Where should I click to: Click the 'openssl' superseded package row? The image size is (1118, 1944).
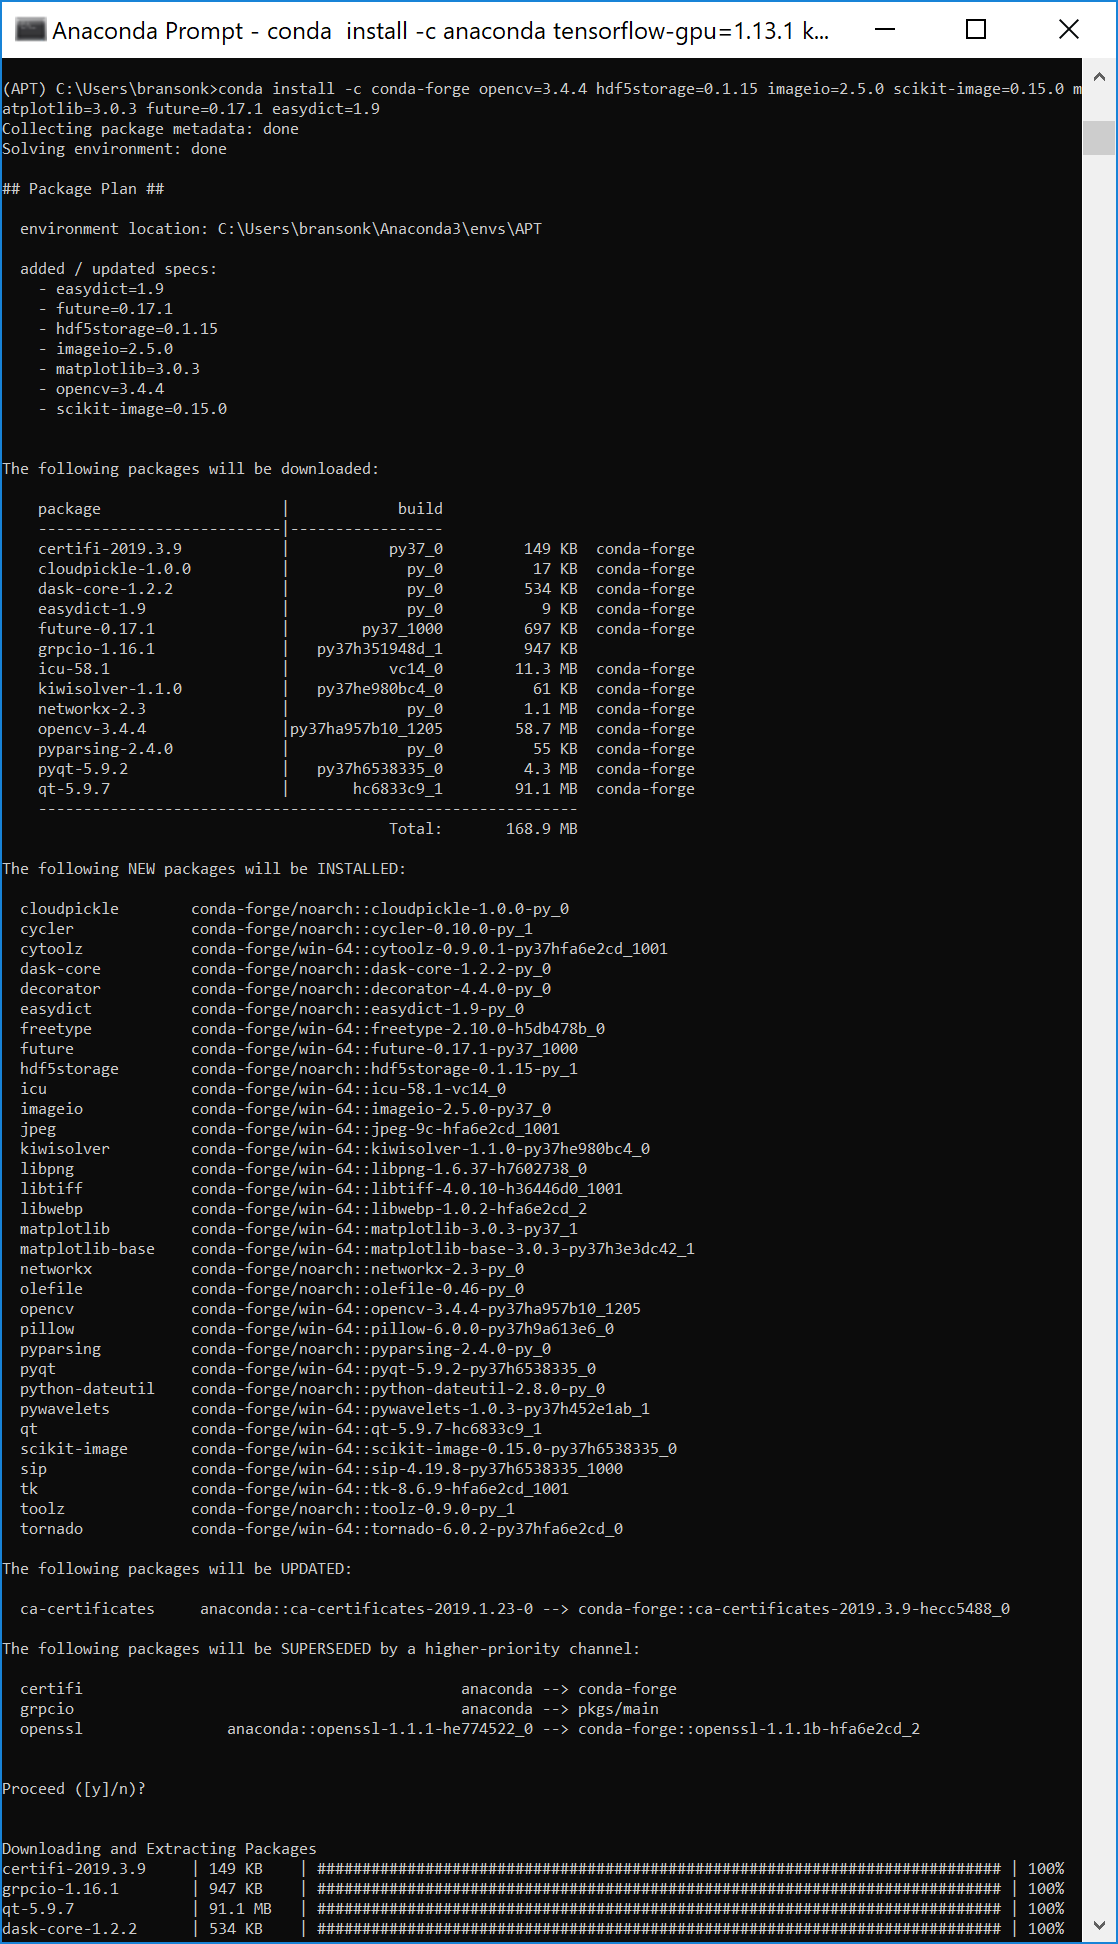470,1729
